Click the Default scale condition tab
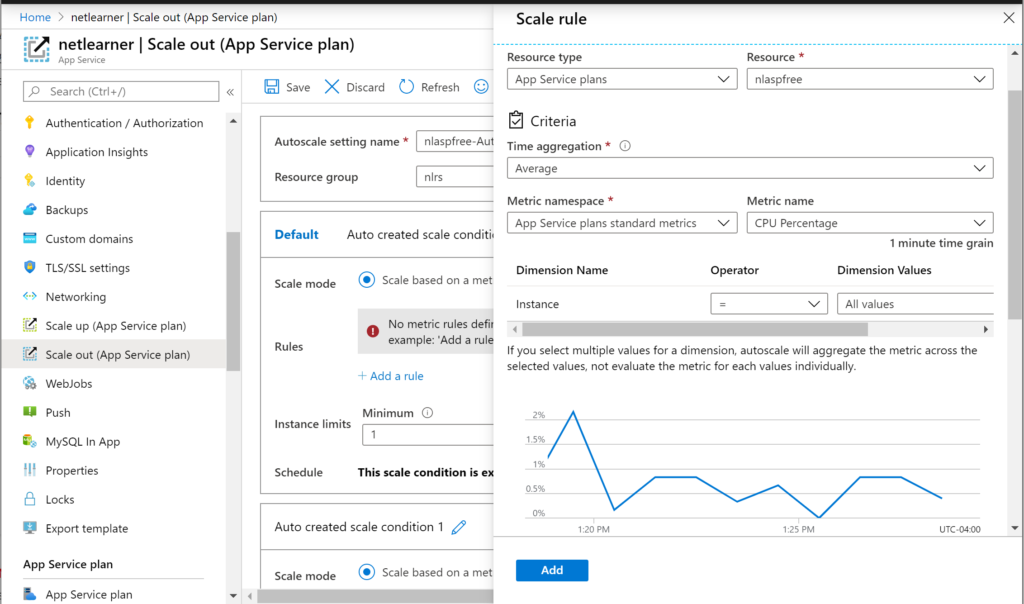Image resolution: width=1024 pixels, height=604 pixels. pos(296,234)
